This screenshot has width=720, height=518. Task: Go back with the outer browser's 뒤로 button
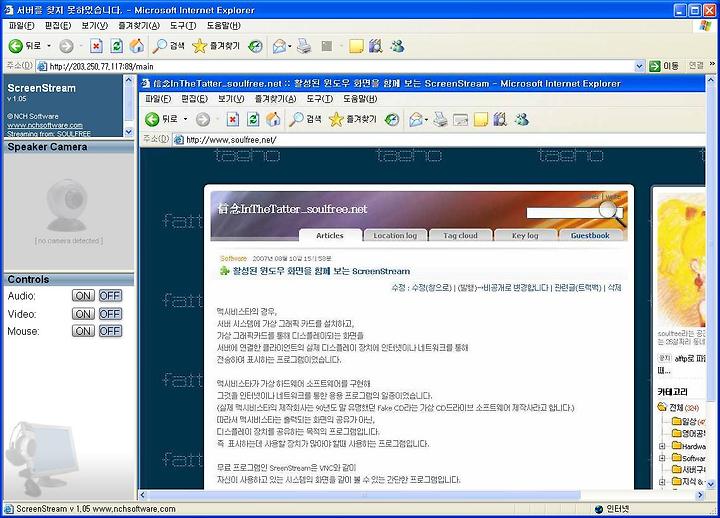click(x=25, y=45)
